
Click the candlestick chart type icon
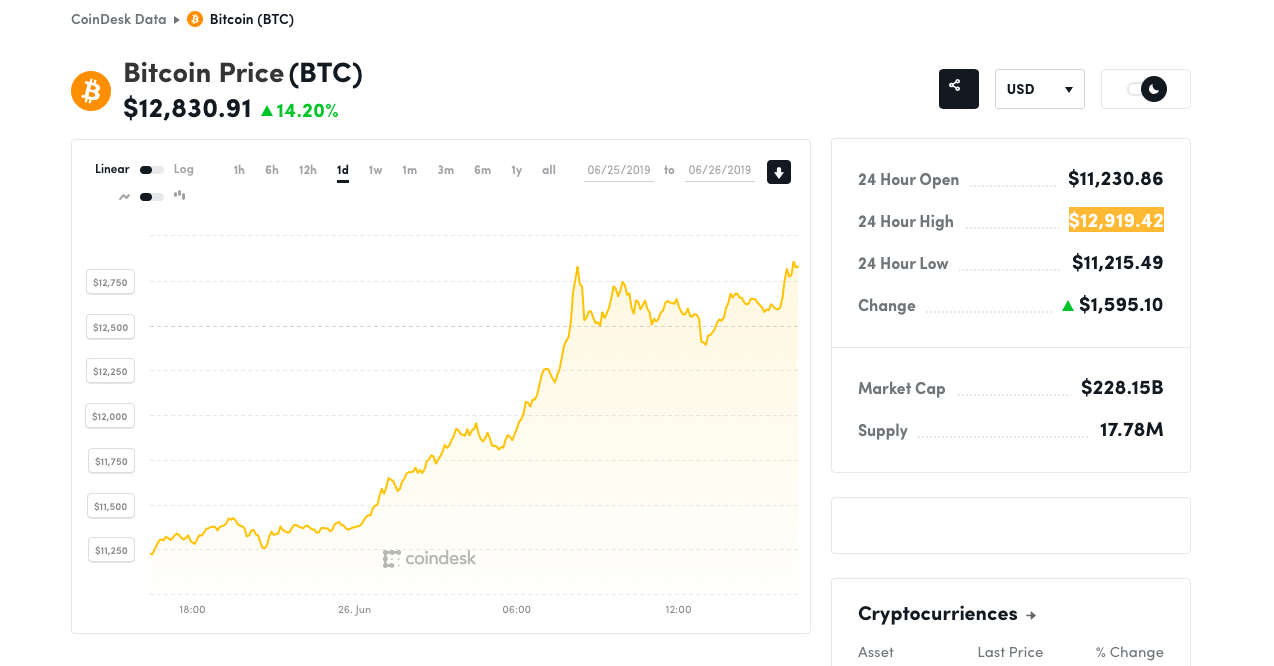coord(180,196)
